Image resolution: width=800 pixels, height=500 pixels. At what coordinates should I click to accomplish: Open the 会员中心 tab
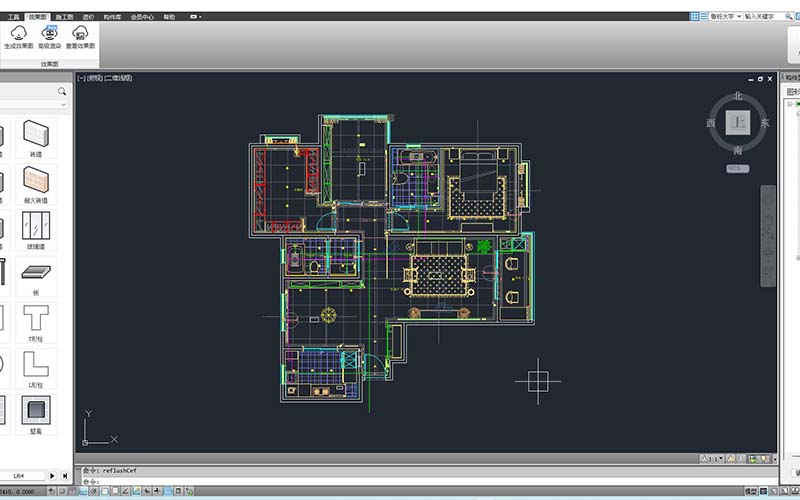[x=142, y=17]
